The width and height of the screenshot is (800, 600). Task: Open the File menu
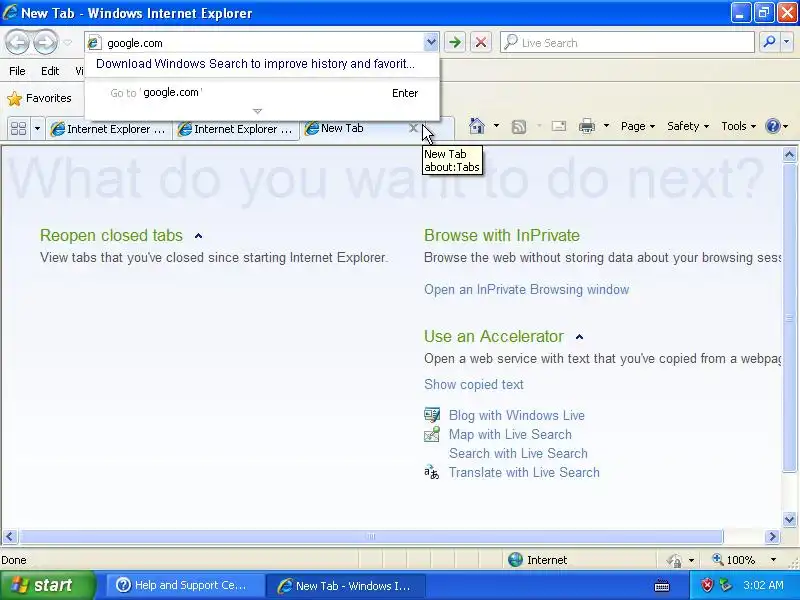pyautogui.click(x=17, y=71)
